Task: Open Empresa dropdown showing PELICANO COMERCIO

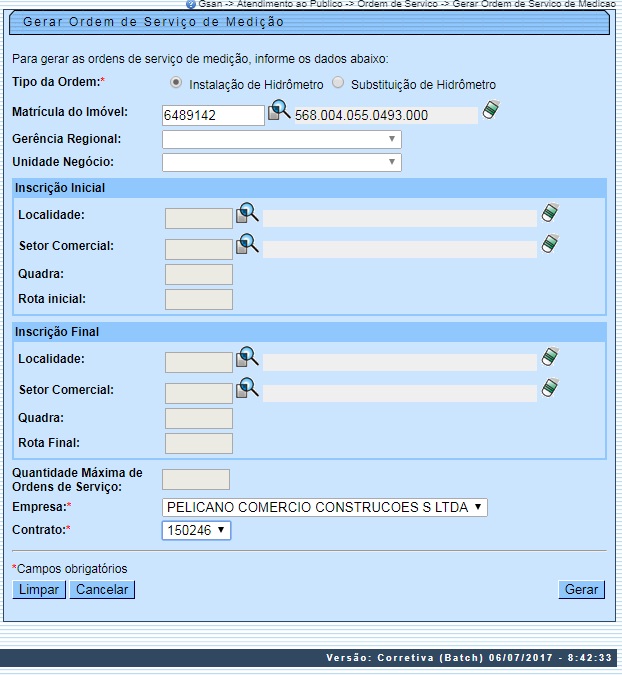Action: [x=325, y=507]
